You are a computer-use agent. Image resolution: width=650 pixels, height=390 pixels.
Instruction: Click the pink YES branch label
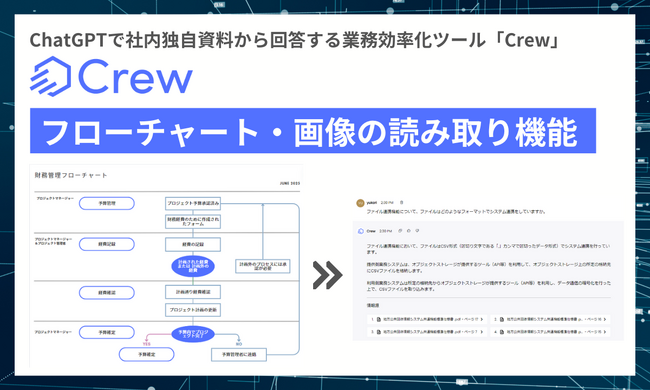(x=146, y=344)
